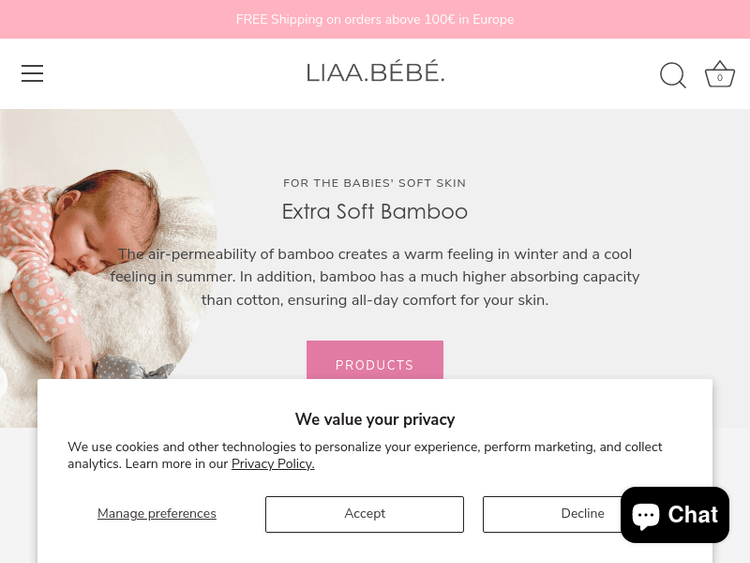Click the 'We value your privacy' title
The width and height of the screenshot is (750, 563).
[x=375, y=419]
